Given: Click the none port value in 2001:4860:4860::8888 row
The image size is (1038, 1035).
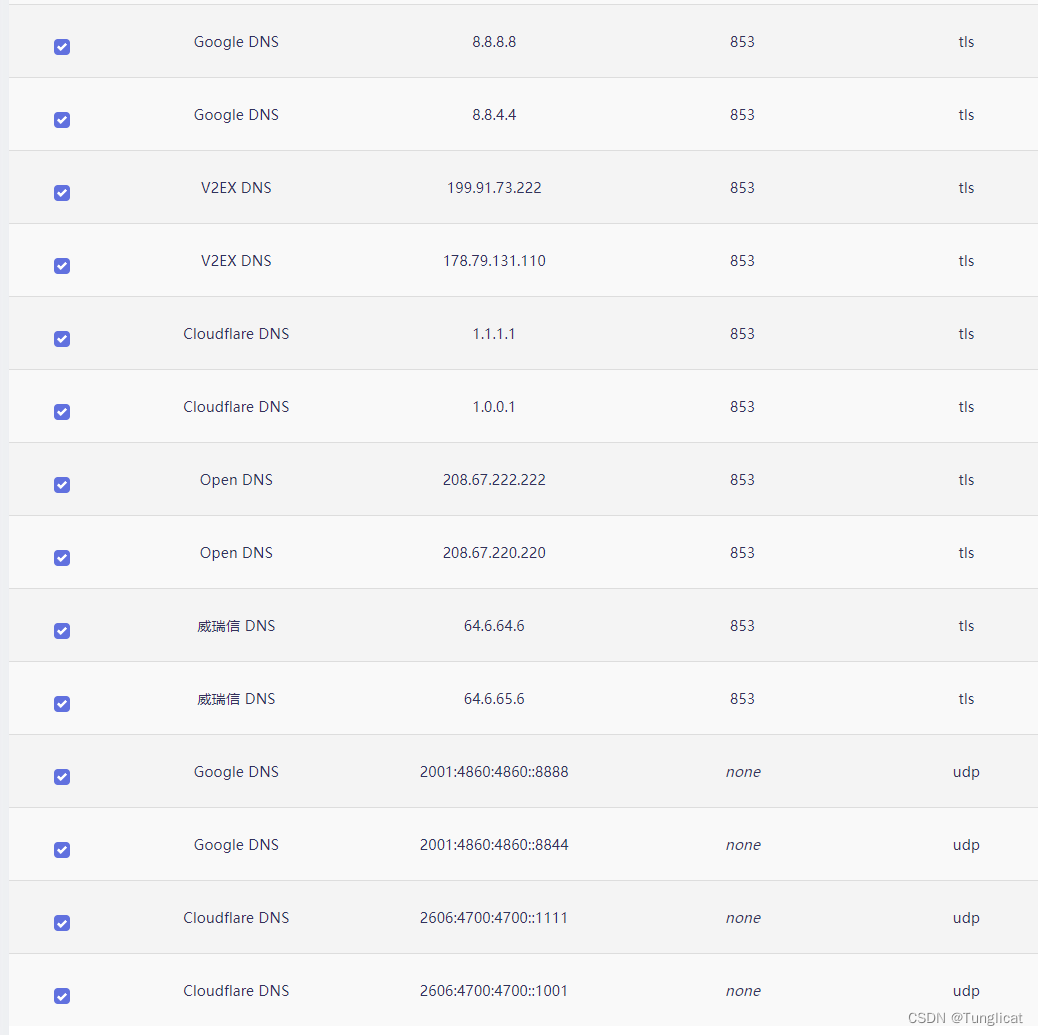Looking at the screenshot, I should pos(743,772).
